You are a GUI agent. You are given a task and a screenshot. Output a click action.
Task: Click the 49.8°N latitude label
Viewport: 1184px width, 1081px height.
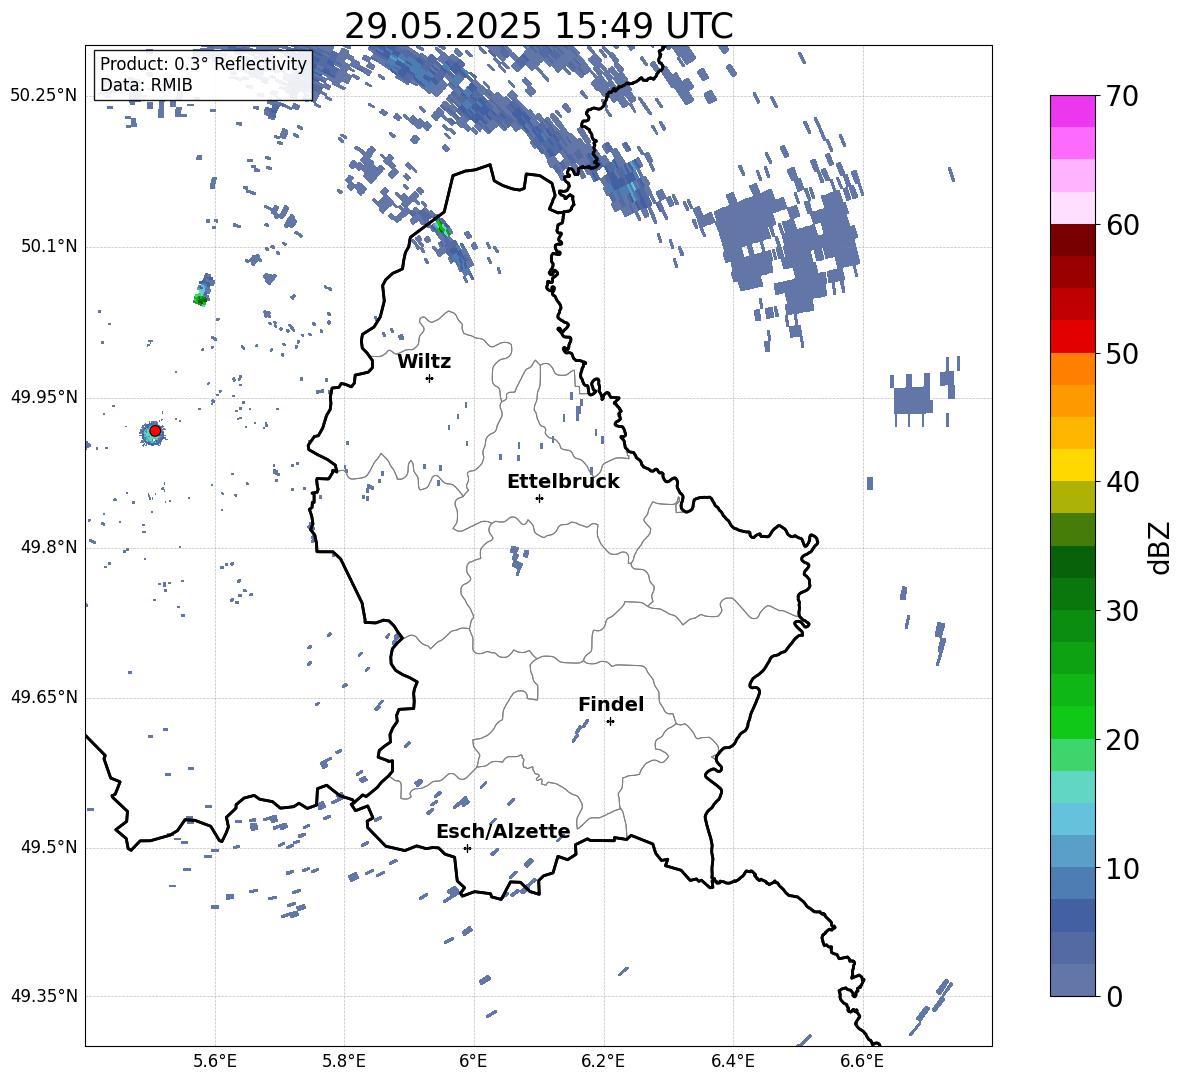[49, 547]
